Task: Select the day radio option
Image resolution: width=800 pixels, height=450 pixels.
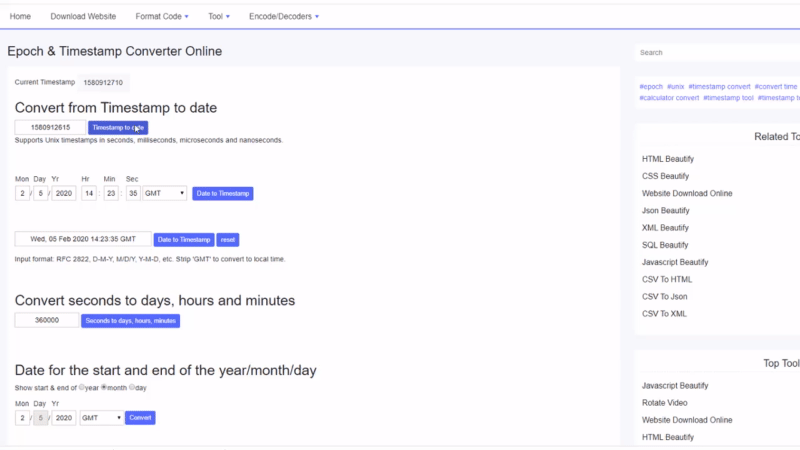Action: [x=131, y=387]
